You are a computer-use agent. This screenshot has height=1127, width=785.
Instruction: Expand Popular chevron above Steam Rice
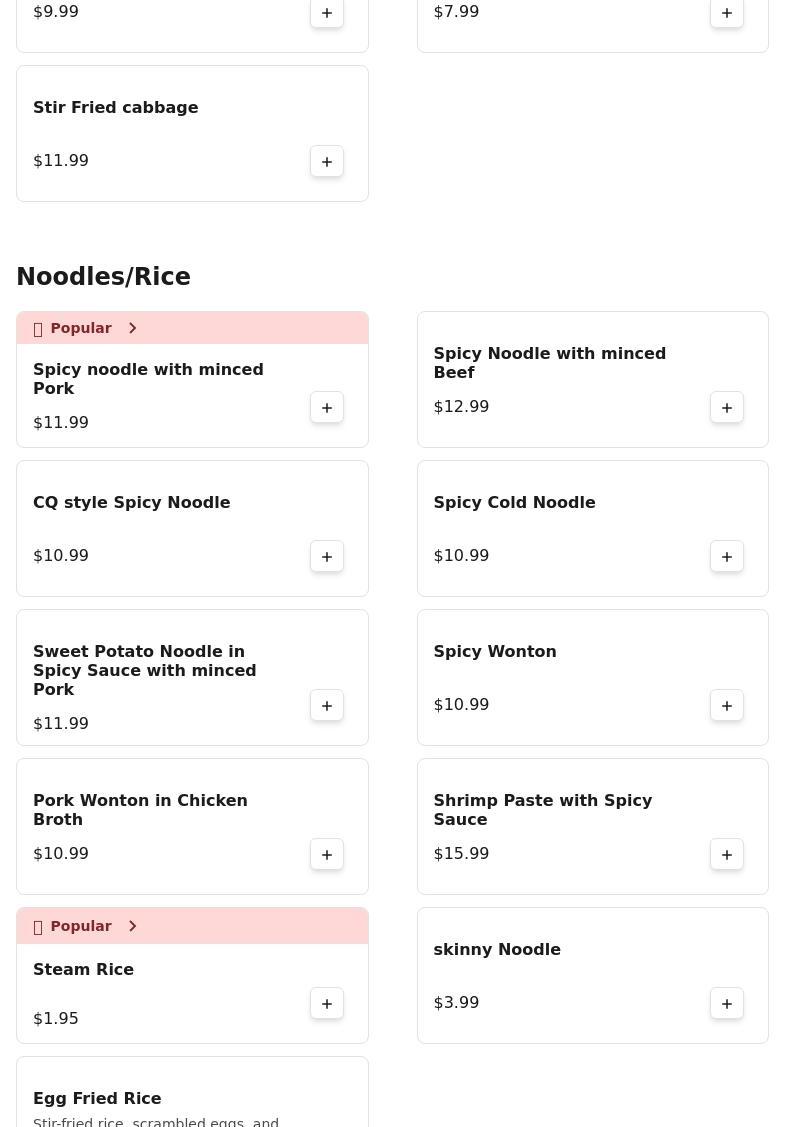coord(132,926)
